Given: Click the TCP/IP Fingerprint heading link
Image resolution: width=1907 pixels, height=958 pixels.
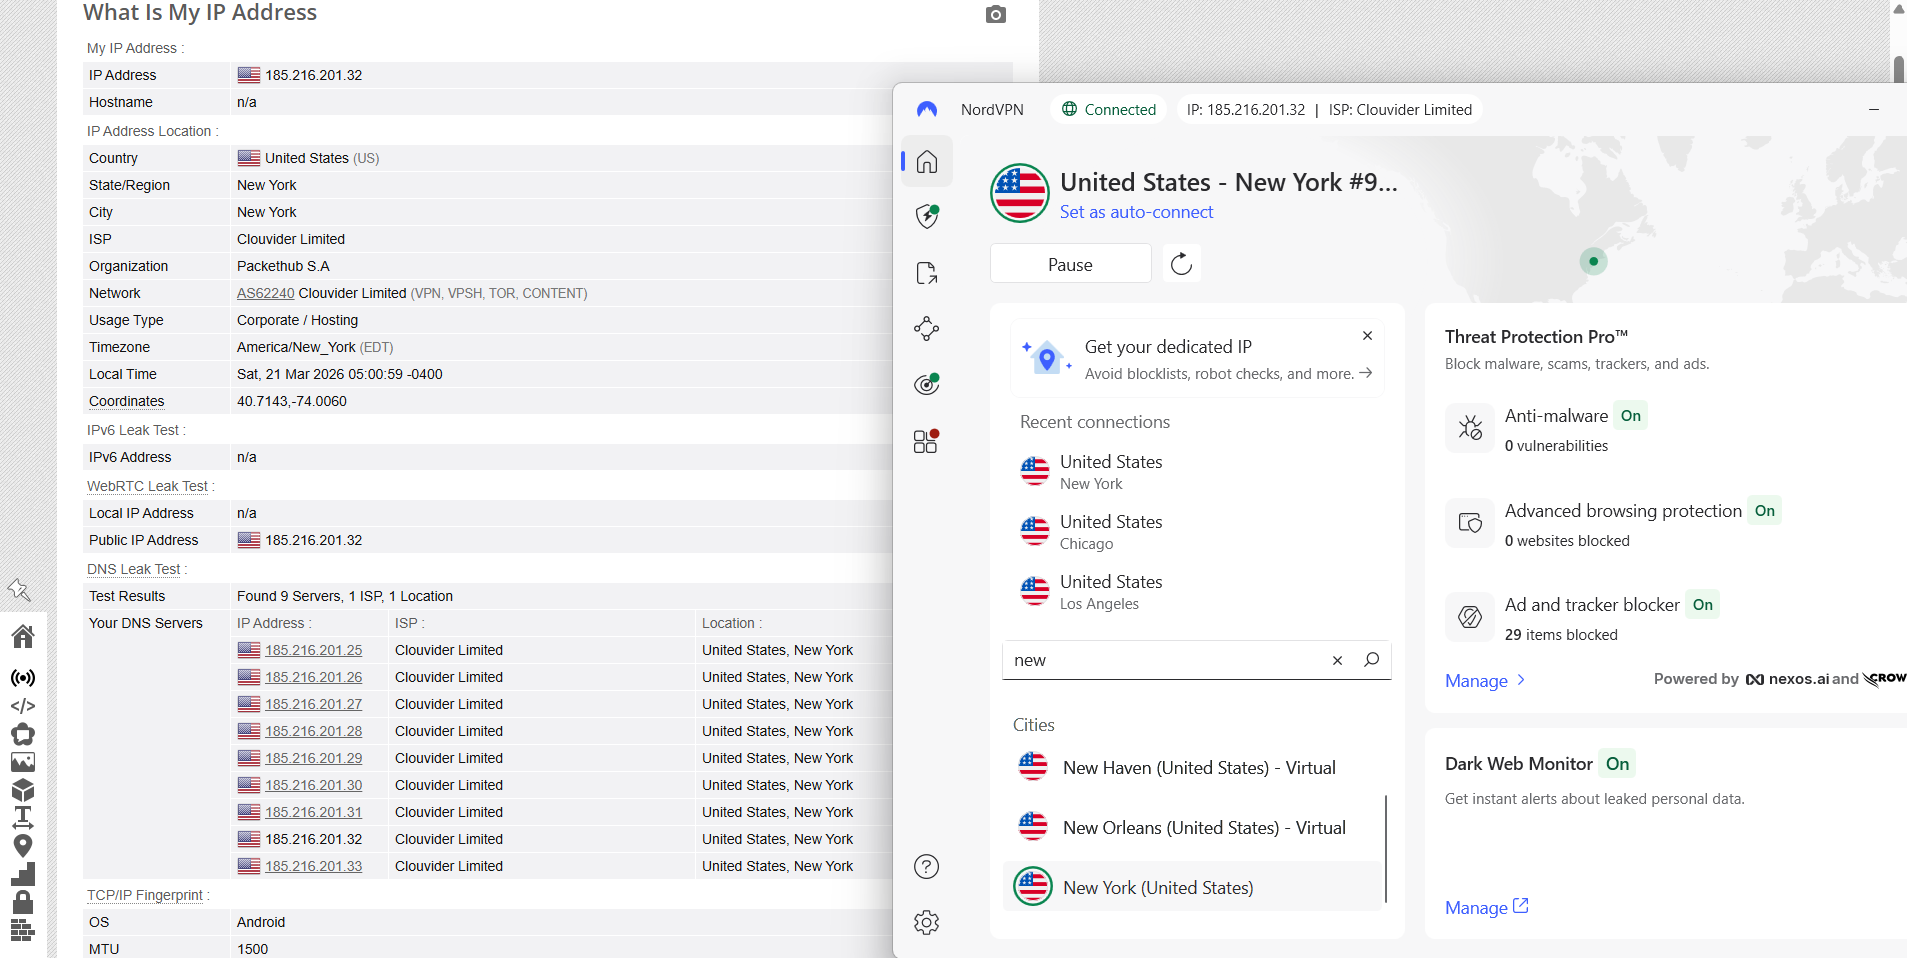Looking at the screenshot, I should pyautogui.click(x=144, y=895).
